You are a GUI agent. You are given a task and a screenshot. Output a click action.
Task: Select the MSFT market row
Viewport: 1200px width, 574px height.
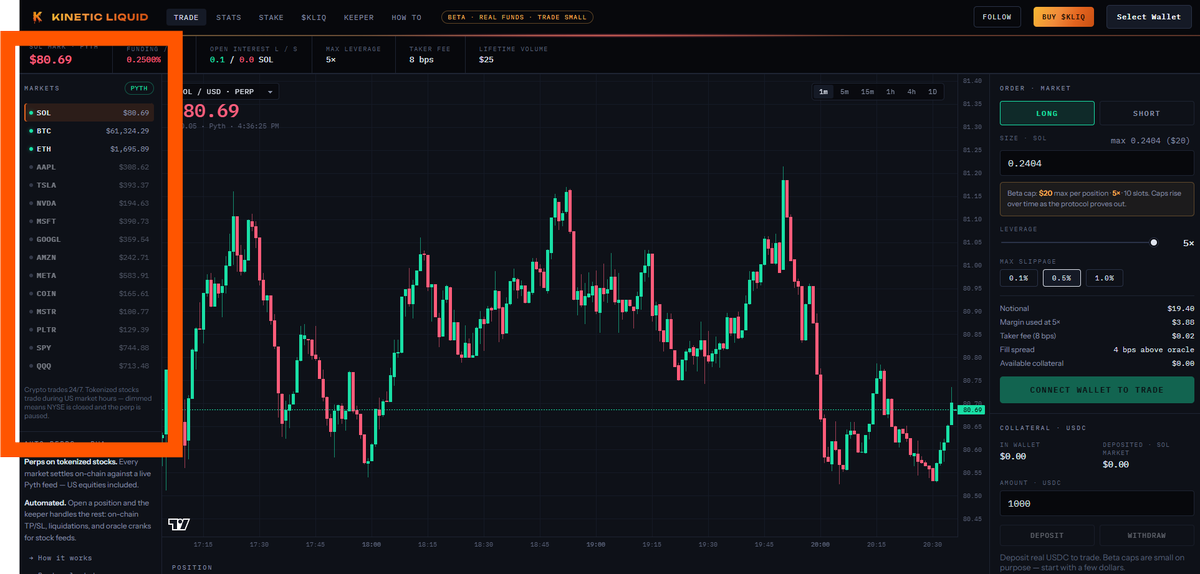(89, 221)
